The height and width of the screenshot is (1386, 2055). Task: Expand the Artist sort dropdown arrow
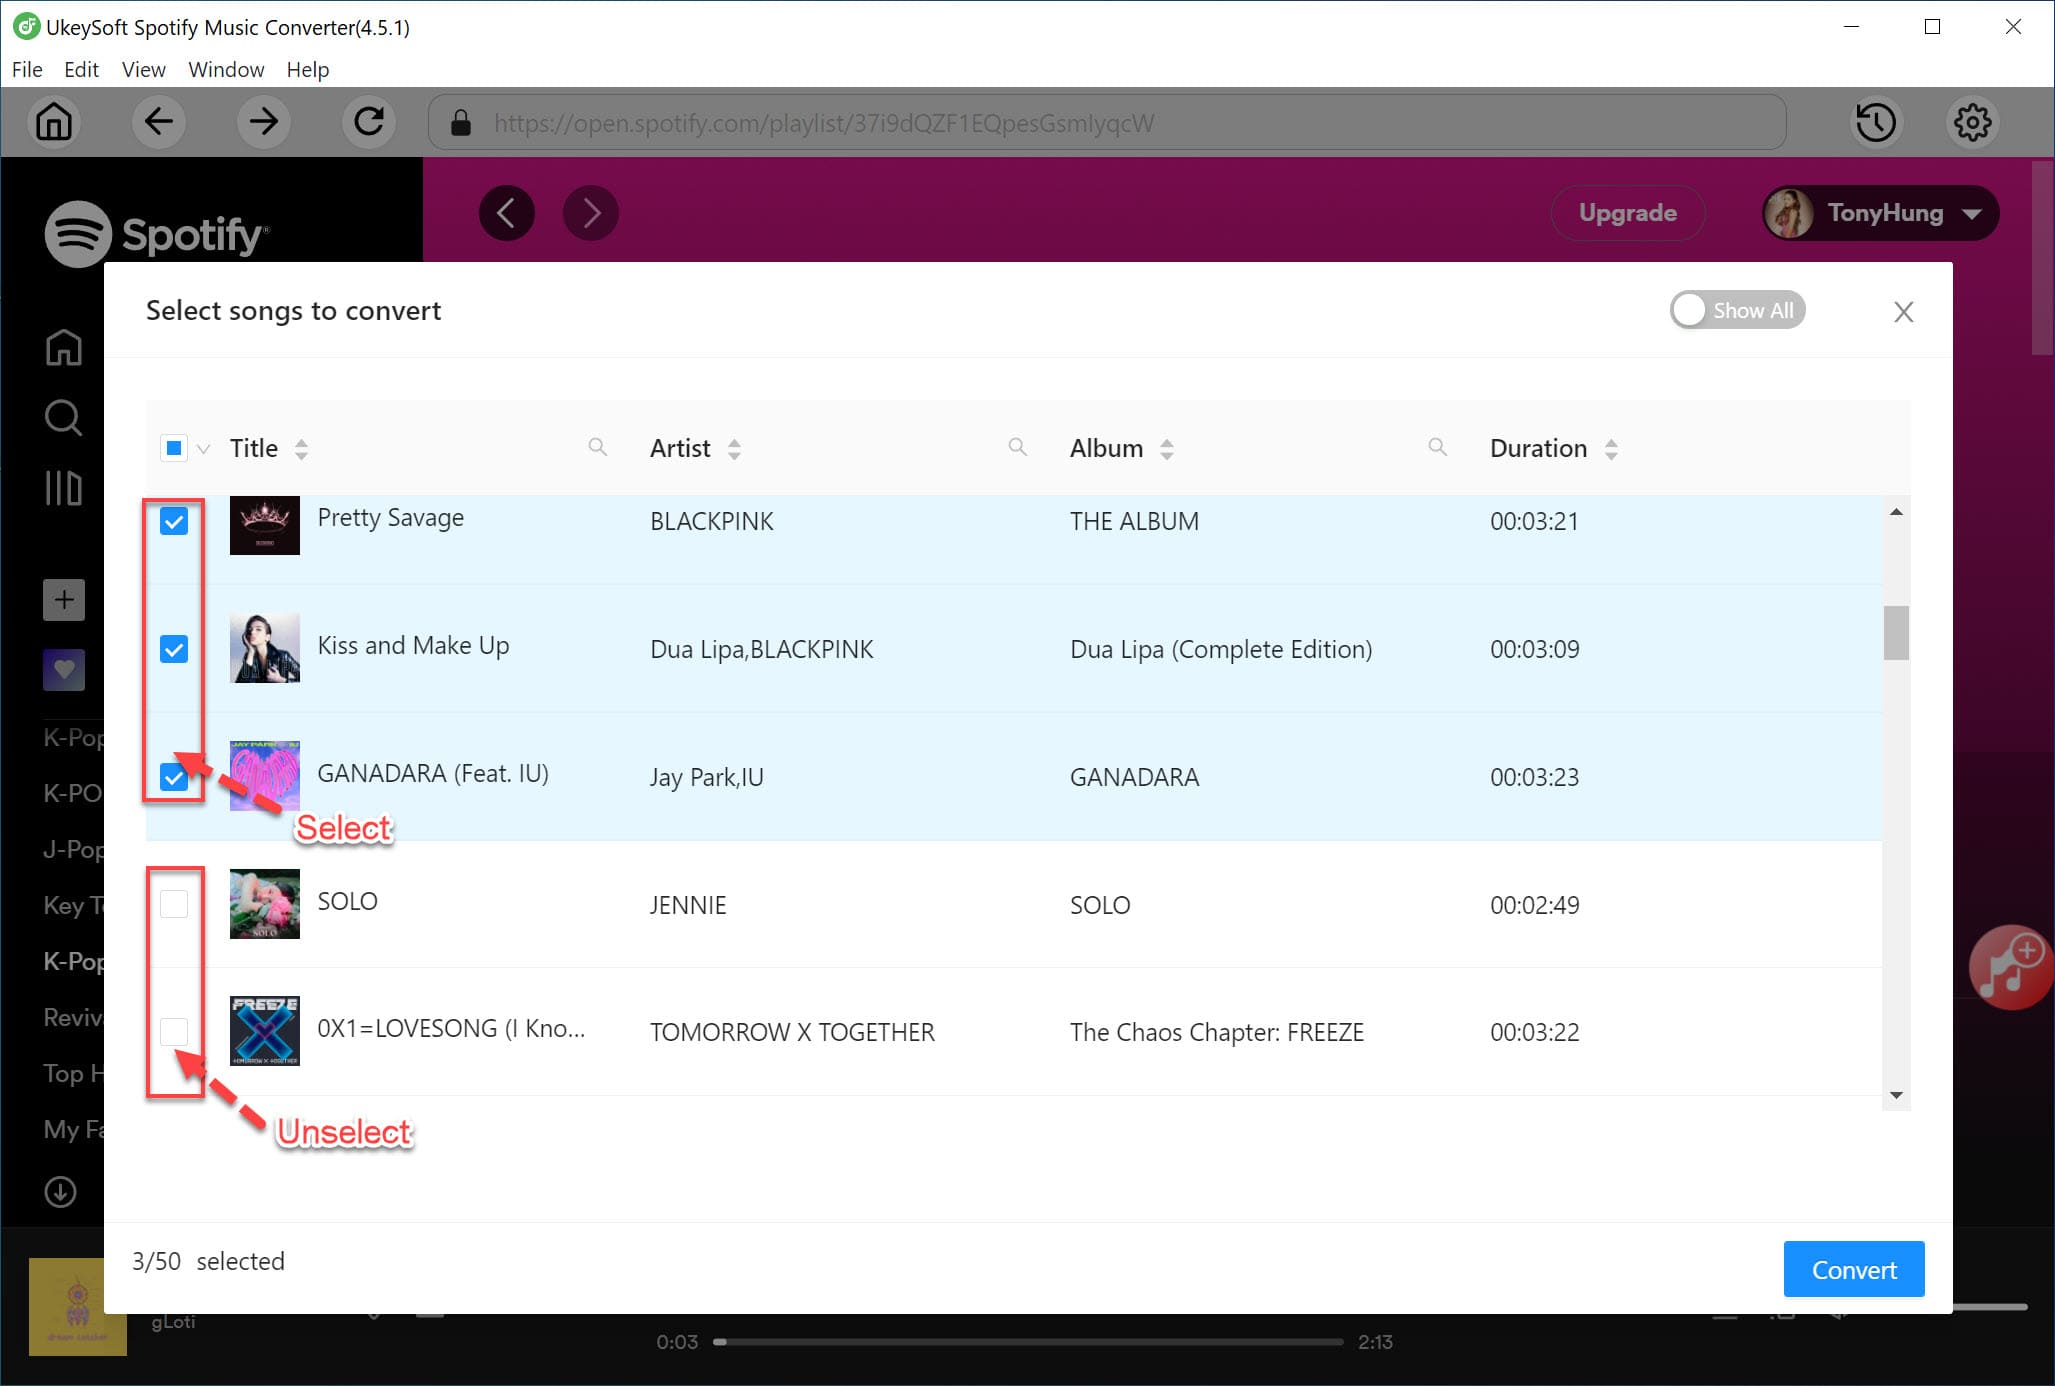[736, 449]
